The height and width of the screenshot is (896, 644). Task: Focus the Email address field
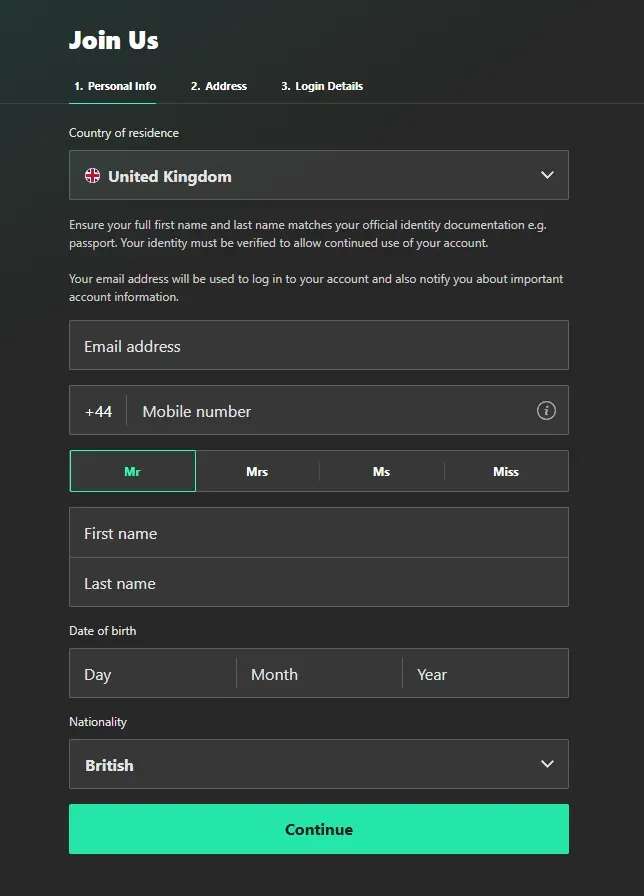click(318, 346)
